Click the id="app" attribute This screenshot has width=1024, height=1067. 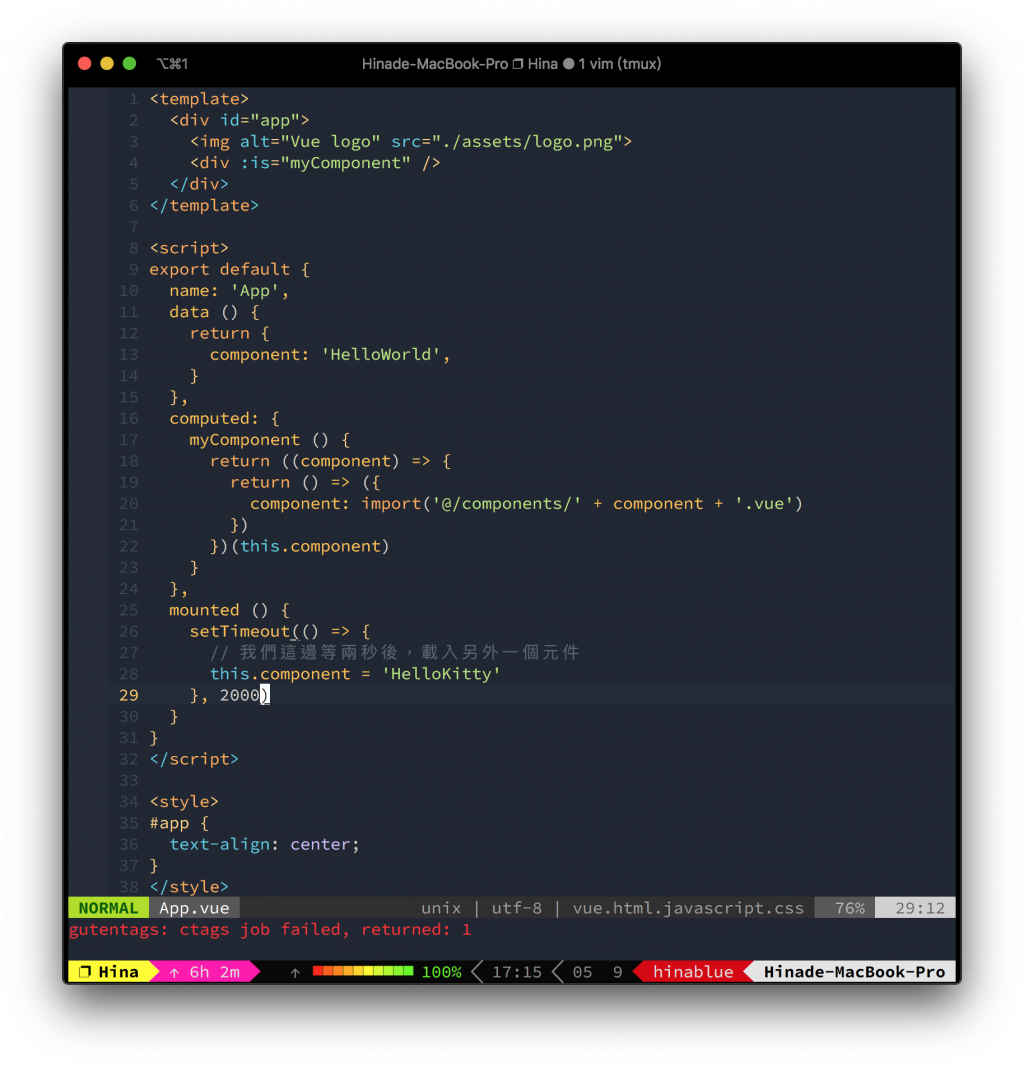pyautogui.click(x=260, y=120)
